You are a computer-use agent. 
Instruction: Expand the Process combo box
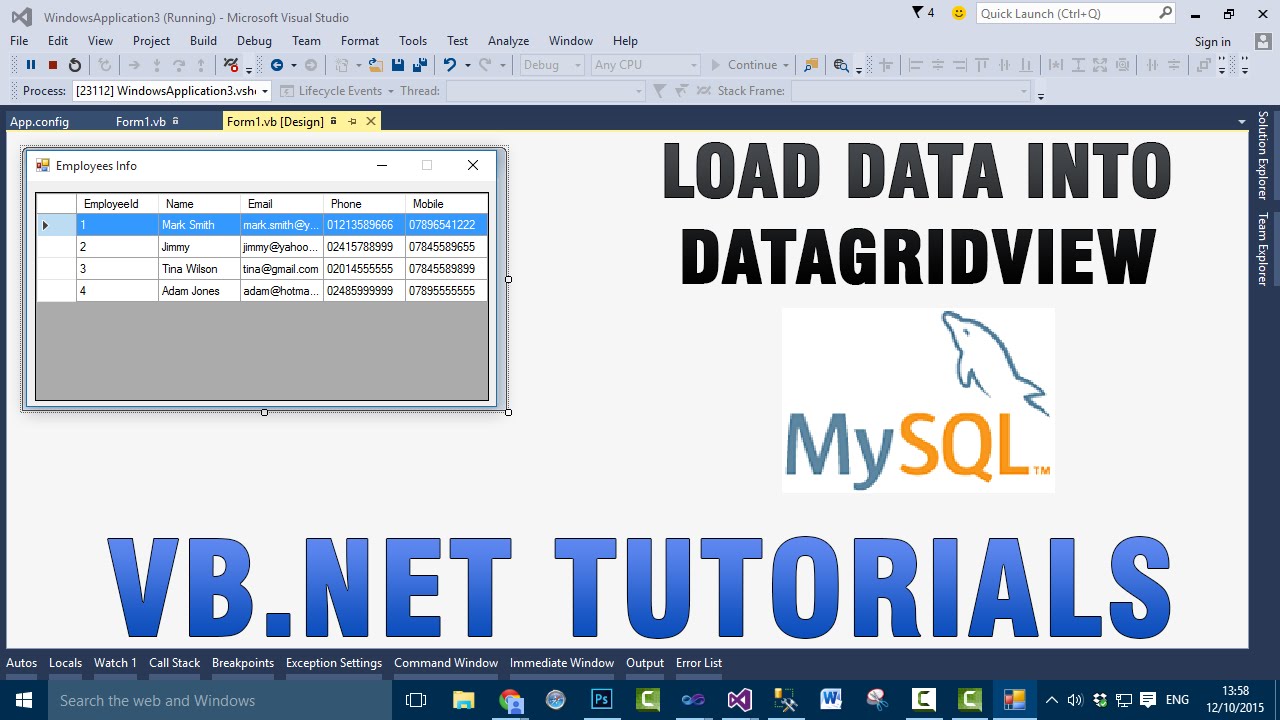[x=265, y=91]
